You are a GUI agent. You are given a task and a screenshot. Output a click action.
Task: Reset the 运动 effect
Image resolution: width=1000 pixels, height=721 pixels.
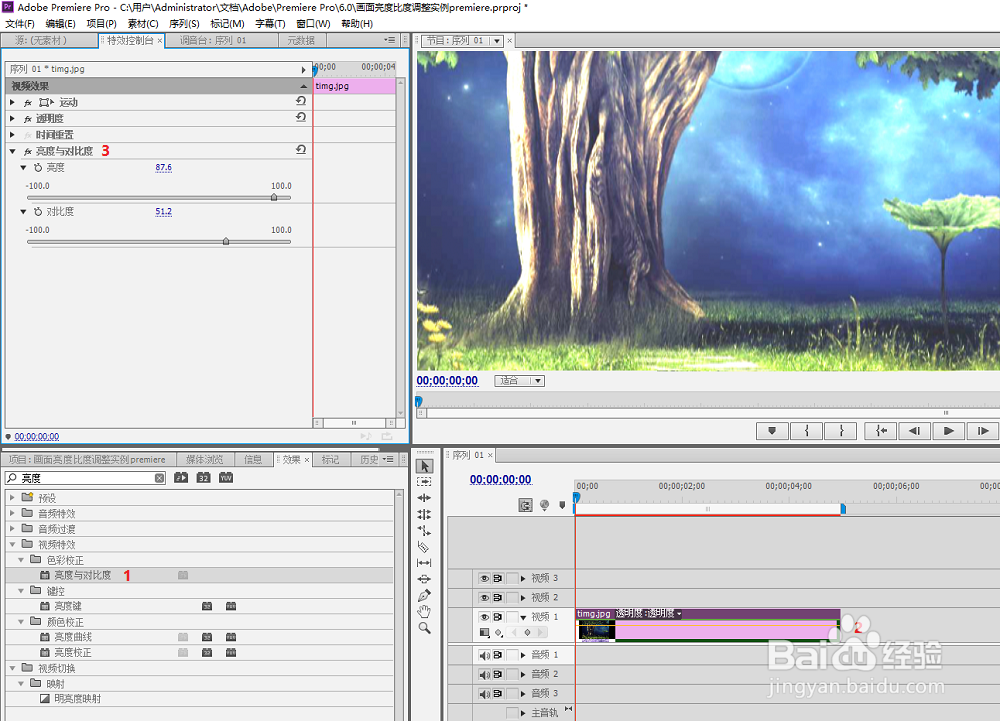(301, 101)
